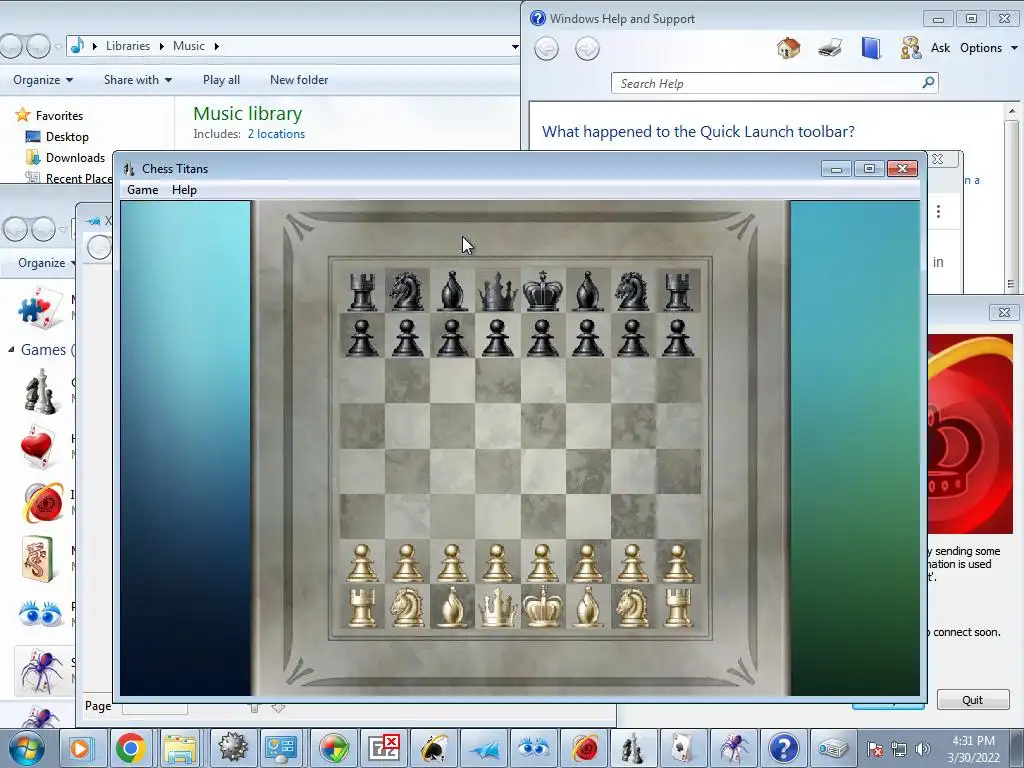Select the black king piece
The width and height of the screenshot is (1024, 768).
(542, 290)
